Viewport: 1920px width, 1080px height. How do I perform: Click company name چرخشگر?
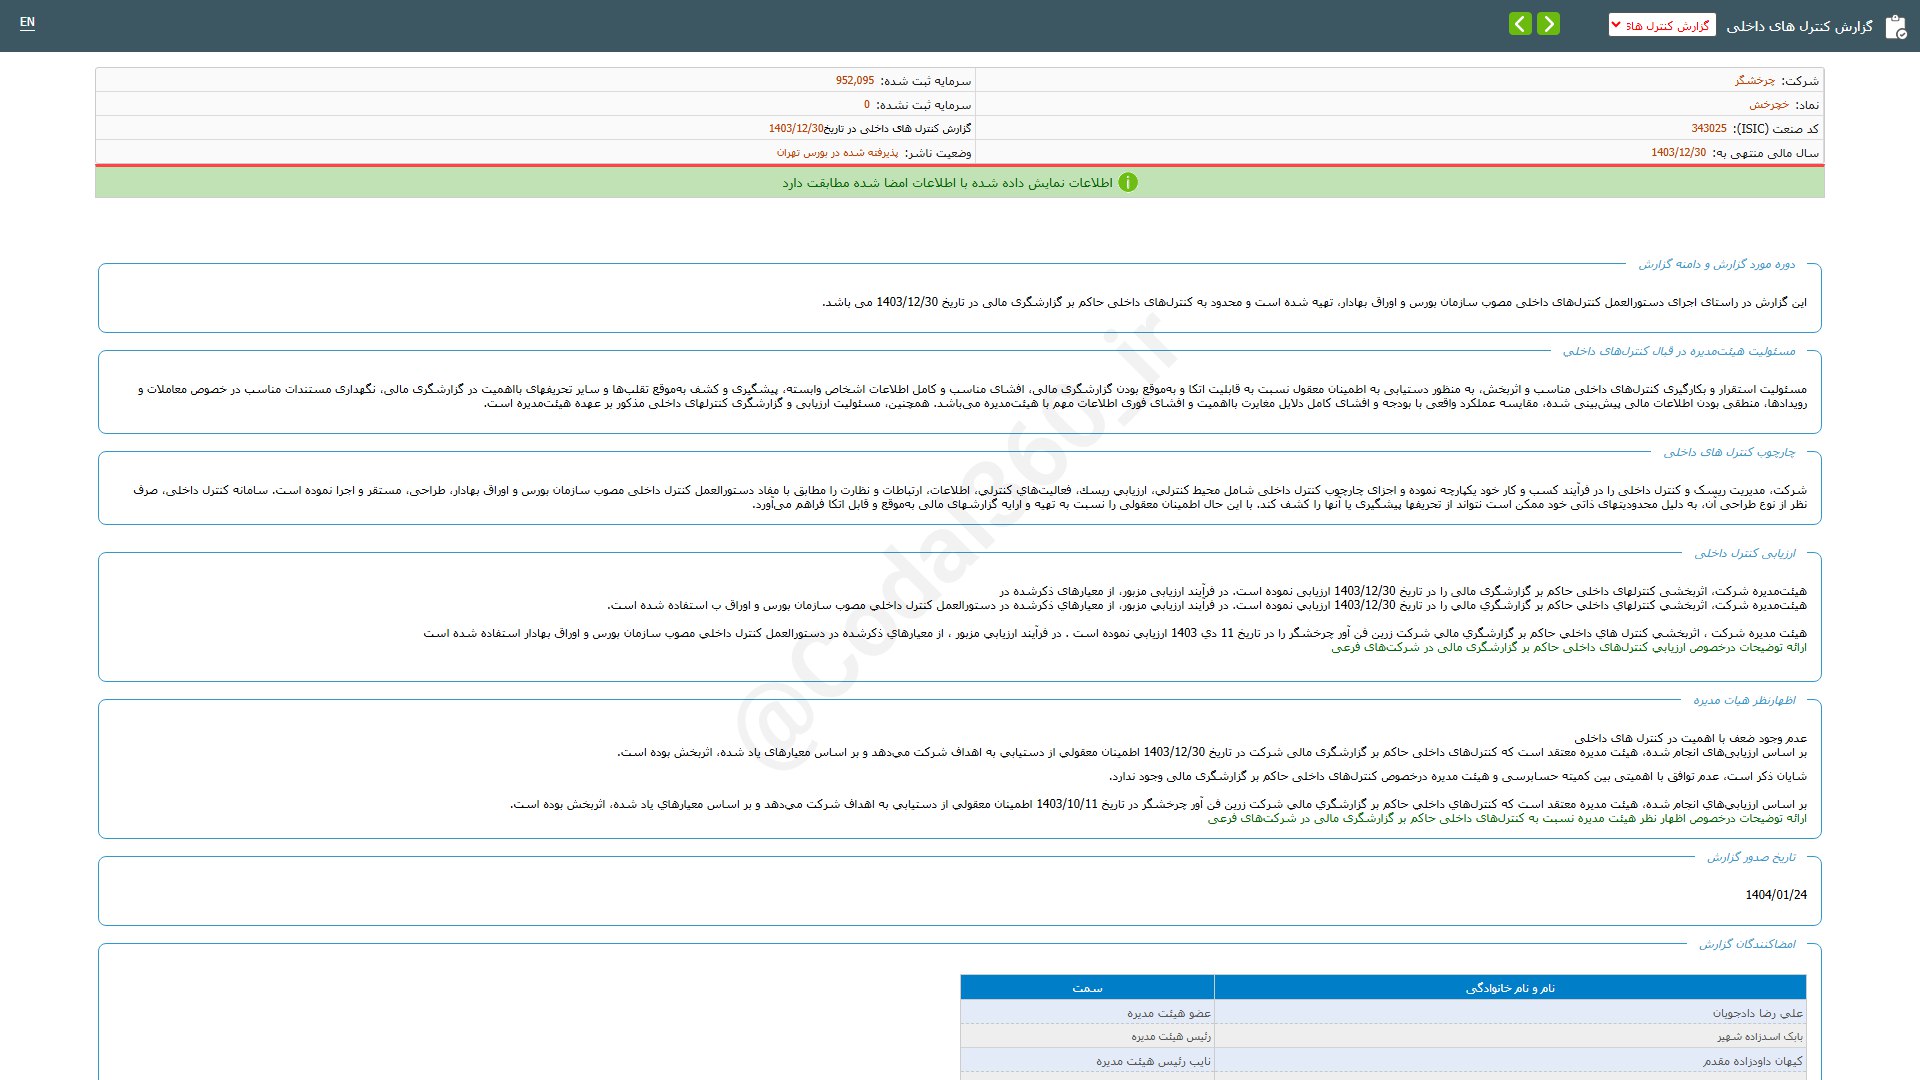(x=1755, y=80)
